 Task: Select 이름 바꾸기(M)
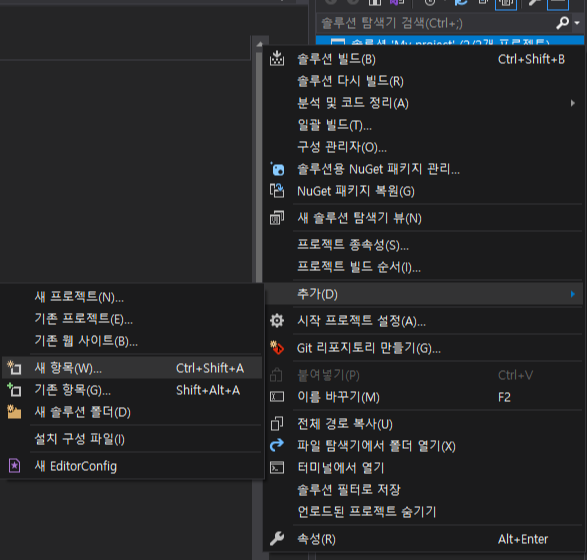point(423,397)
